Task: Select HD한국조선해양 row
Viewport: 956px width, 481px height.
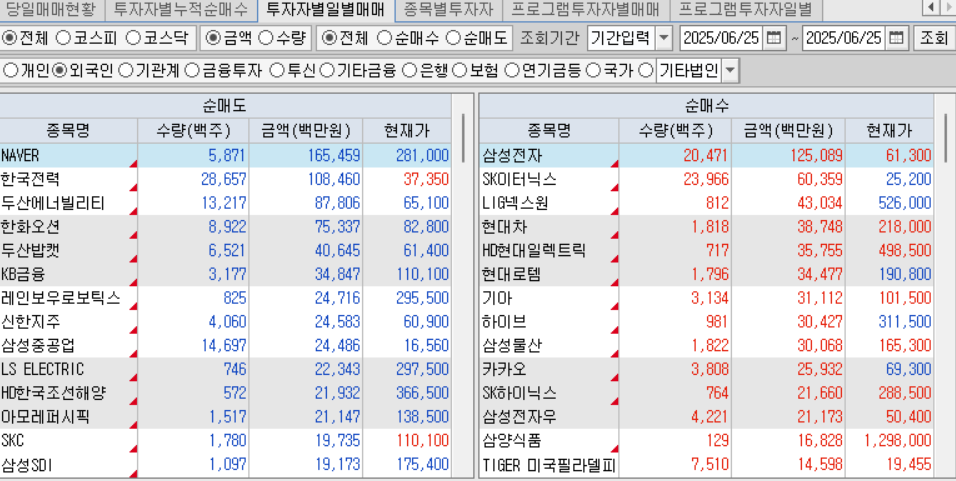Action: (x=225, y=393)
